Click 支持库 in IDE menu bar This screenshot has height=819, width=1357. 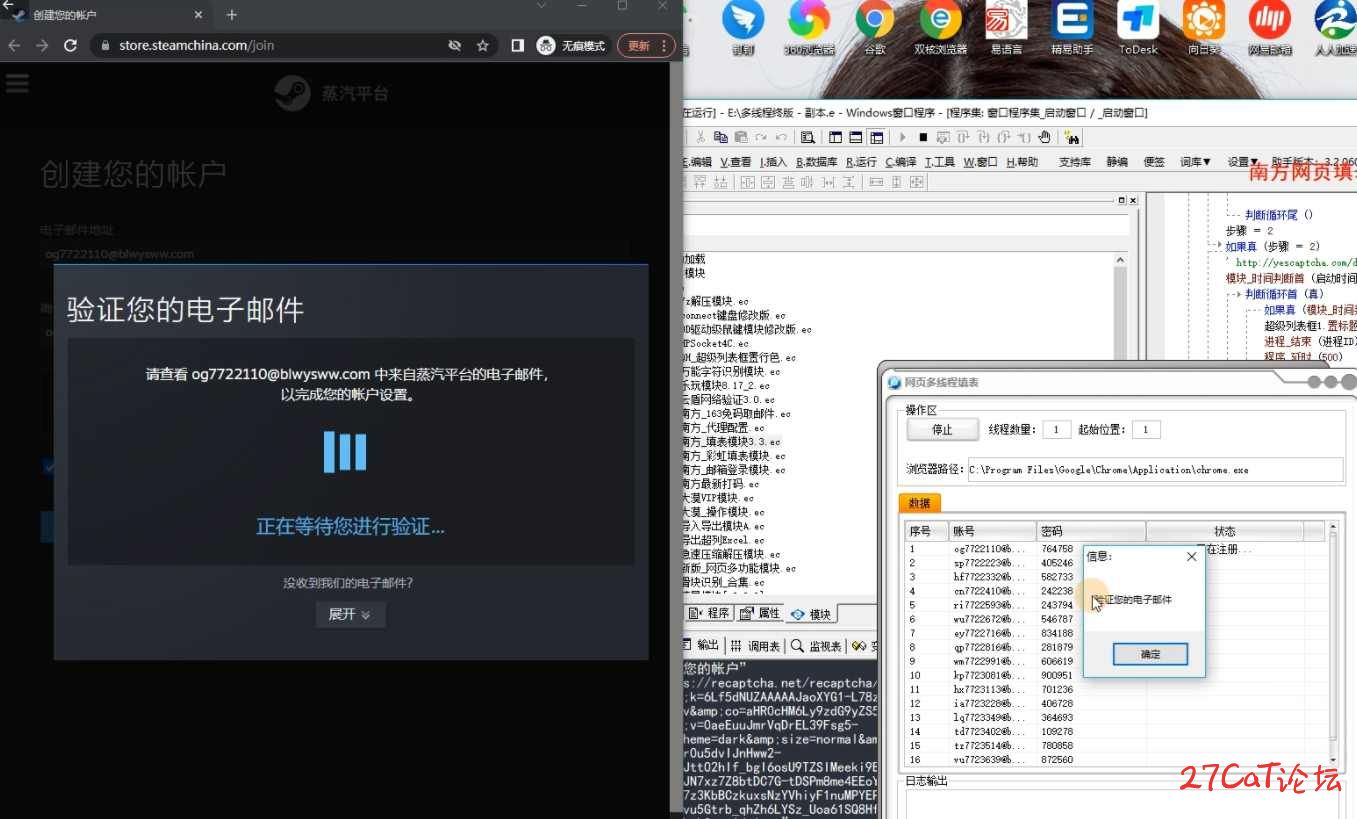pos(1074,161)
